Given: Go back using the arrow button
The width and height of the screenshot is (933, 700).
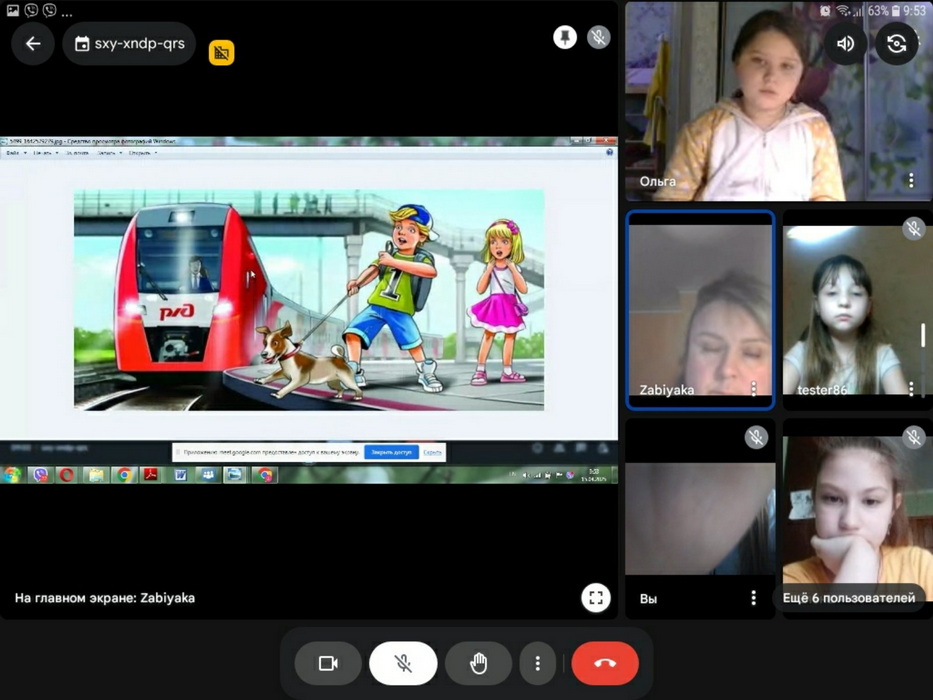Looking at the screenshot, I should pos(33,43).
